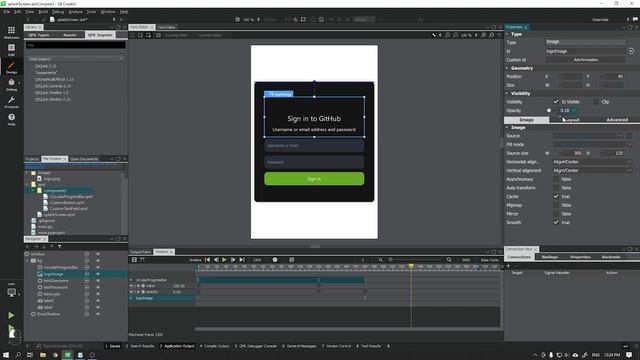Switch to the Assets tab
This screenshot has height=360, width=640.
pyautogui.click(x=69, y=35)
